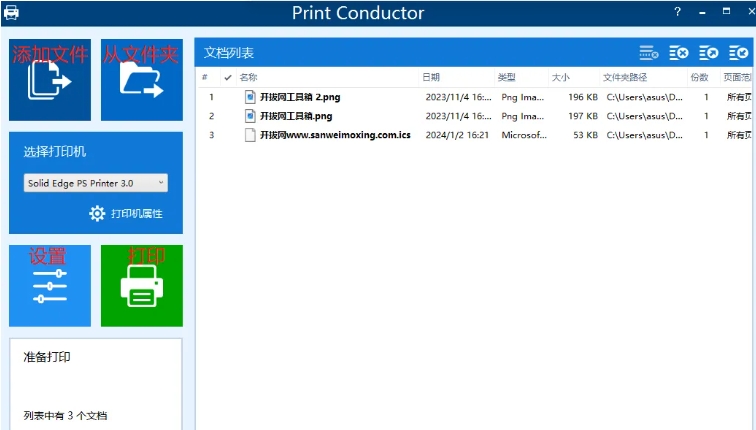The height and width of the screenshot is (430, 756).
Task: Sort by the 大小 column header
Action: 560,77
